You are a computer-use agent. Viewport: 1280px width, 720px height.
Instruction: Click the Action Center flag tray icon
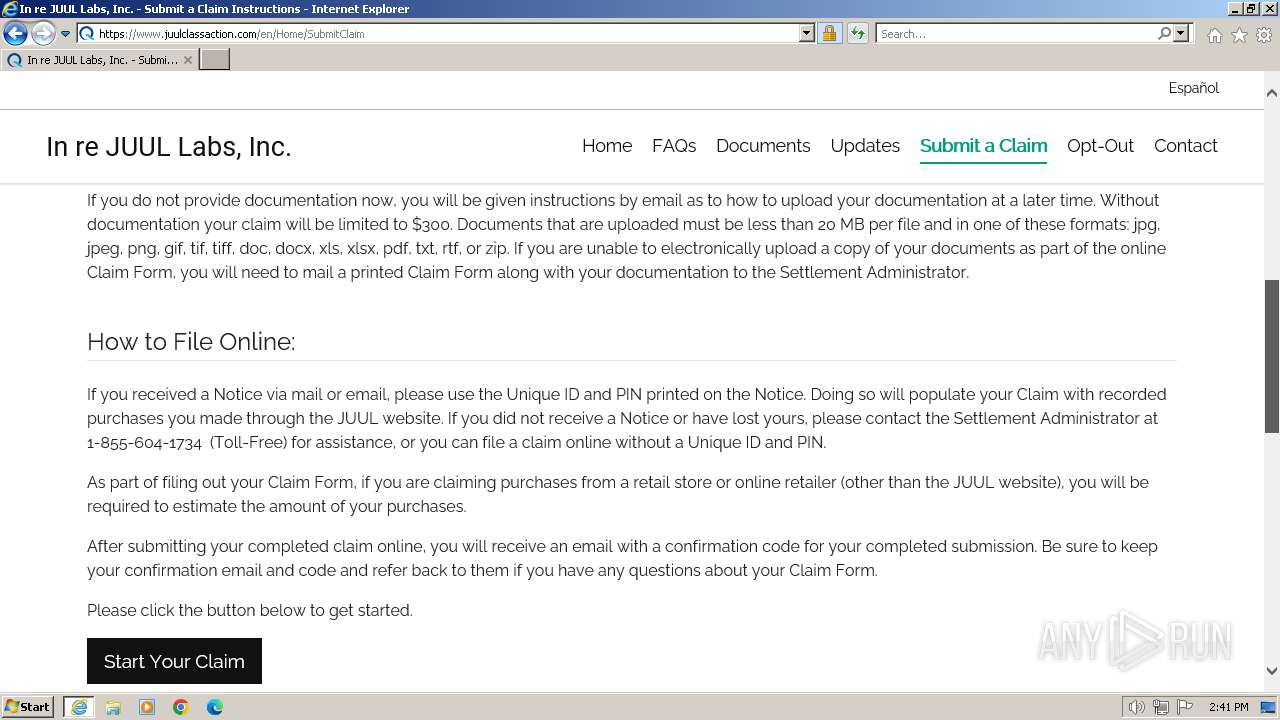point(1184,707)
